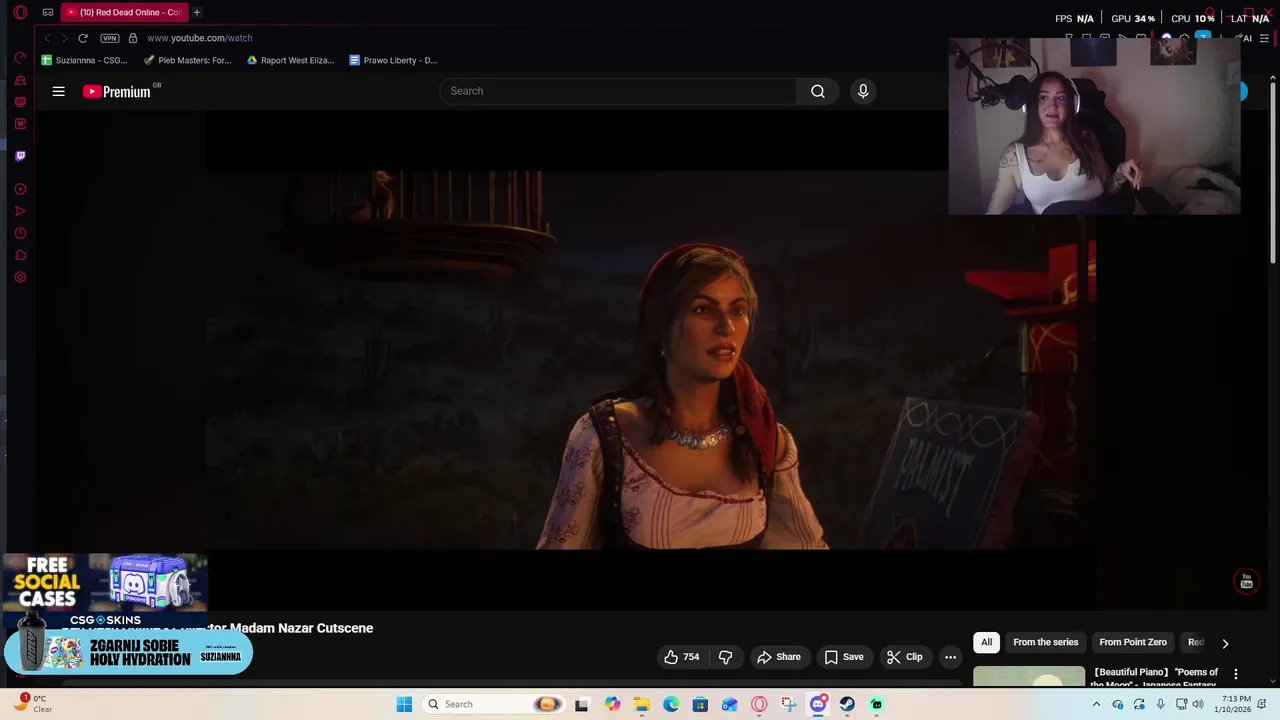
Task: Open the Windows Start menu
Action: pyautogui.click(x=404, y=704)
